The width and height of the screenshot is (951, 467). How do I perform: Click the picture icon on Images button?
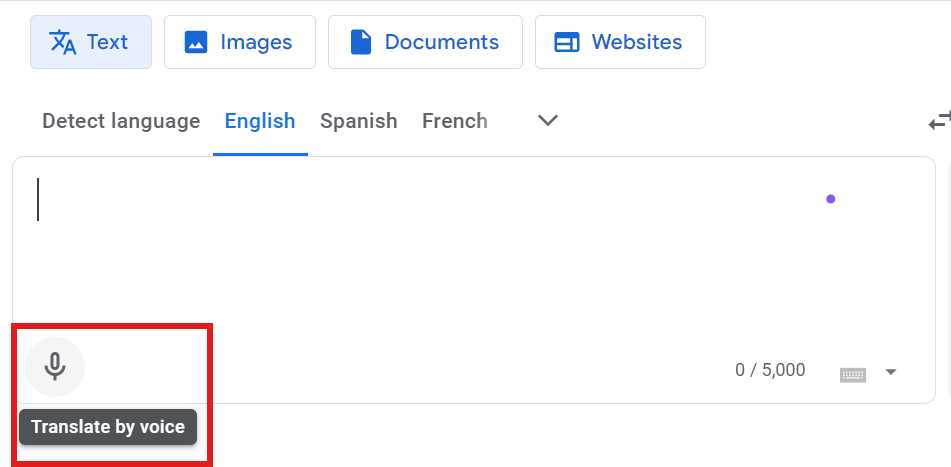click(x=196, y=42)
